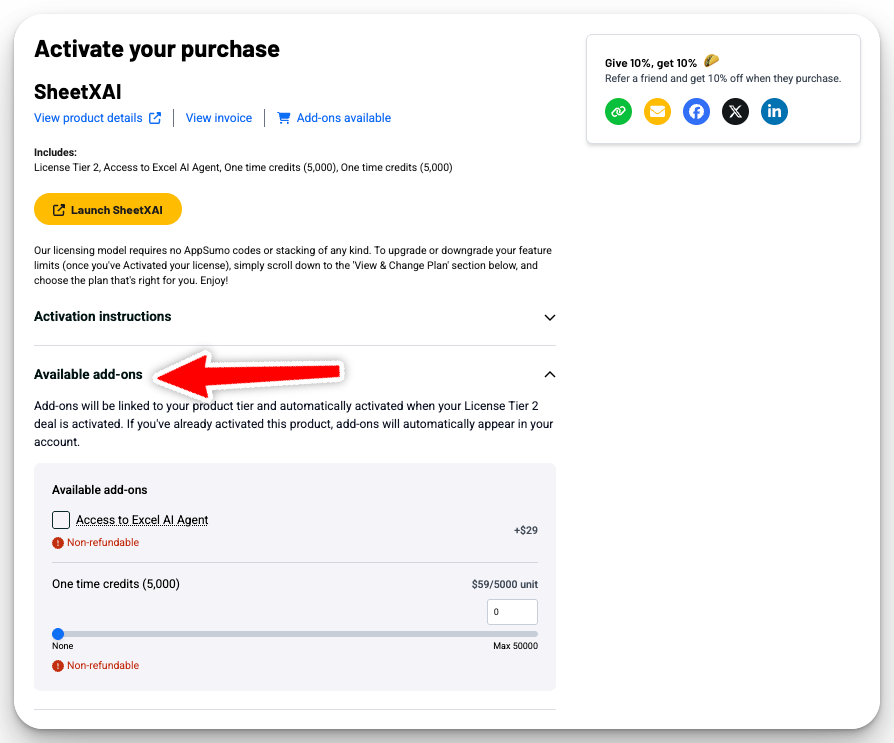The height and width of the screenshot is (743, 894).
Task: Click the external link icon beside View product details
Action: [155, 118]
